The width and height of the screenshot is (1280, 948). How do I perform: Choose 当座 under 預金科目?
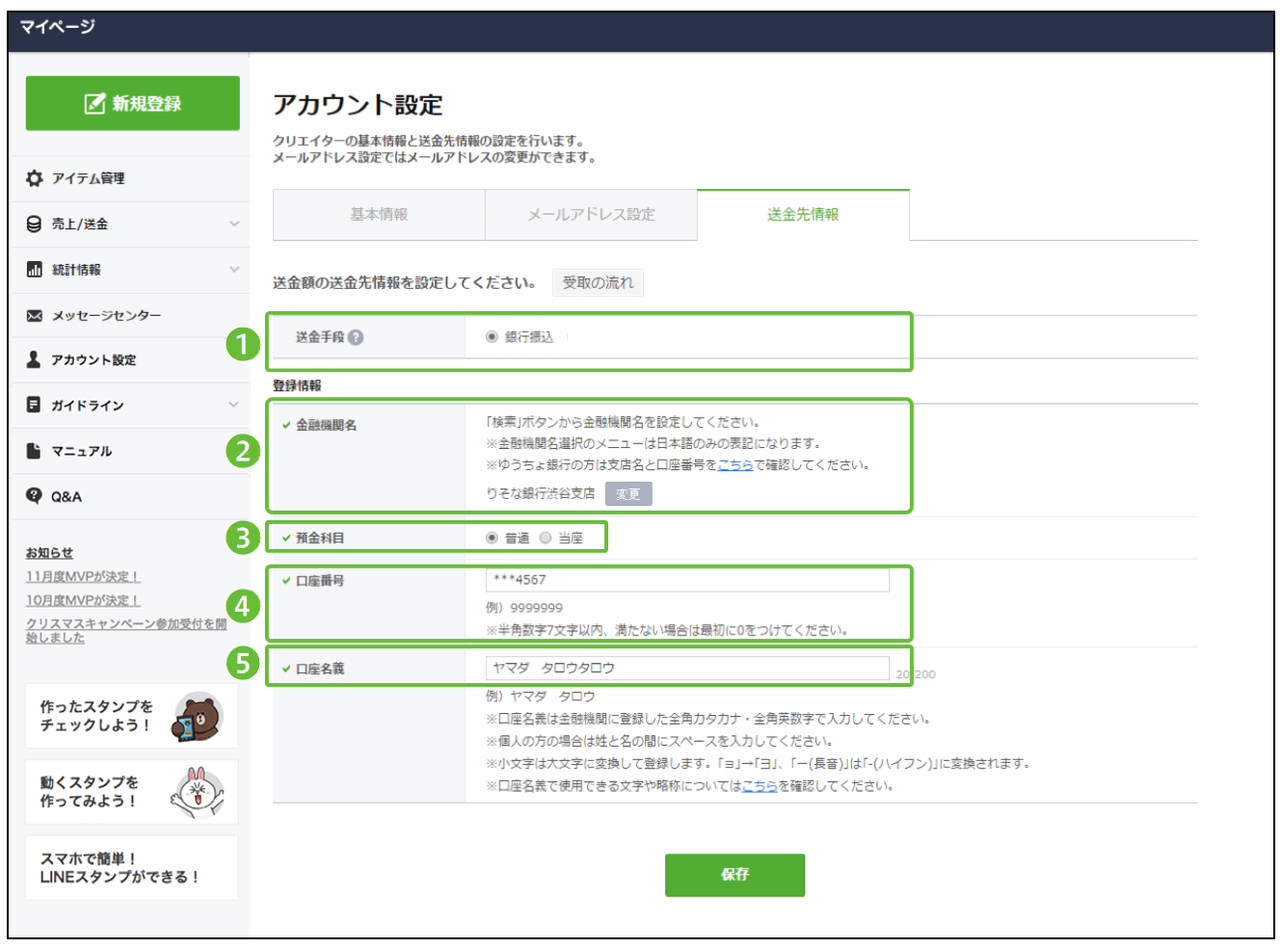[546, 535]
